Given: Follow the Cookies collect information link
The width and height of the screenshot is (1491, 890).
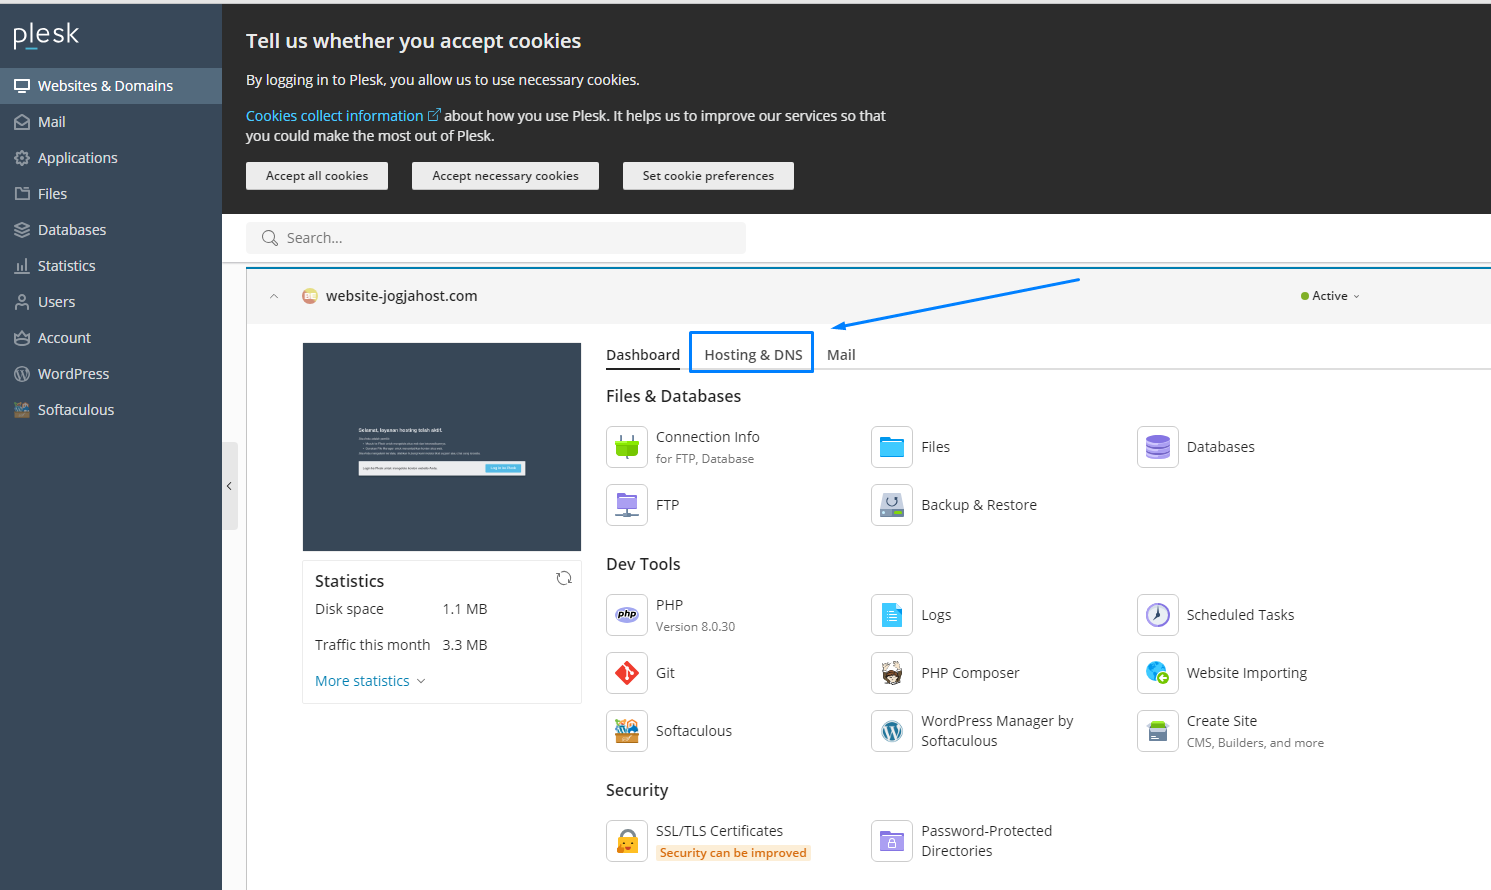Looking at the screenshot, I should pyautogui.click(x=335, y=116).
